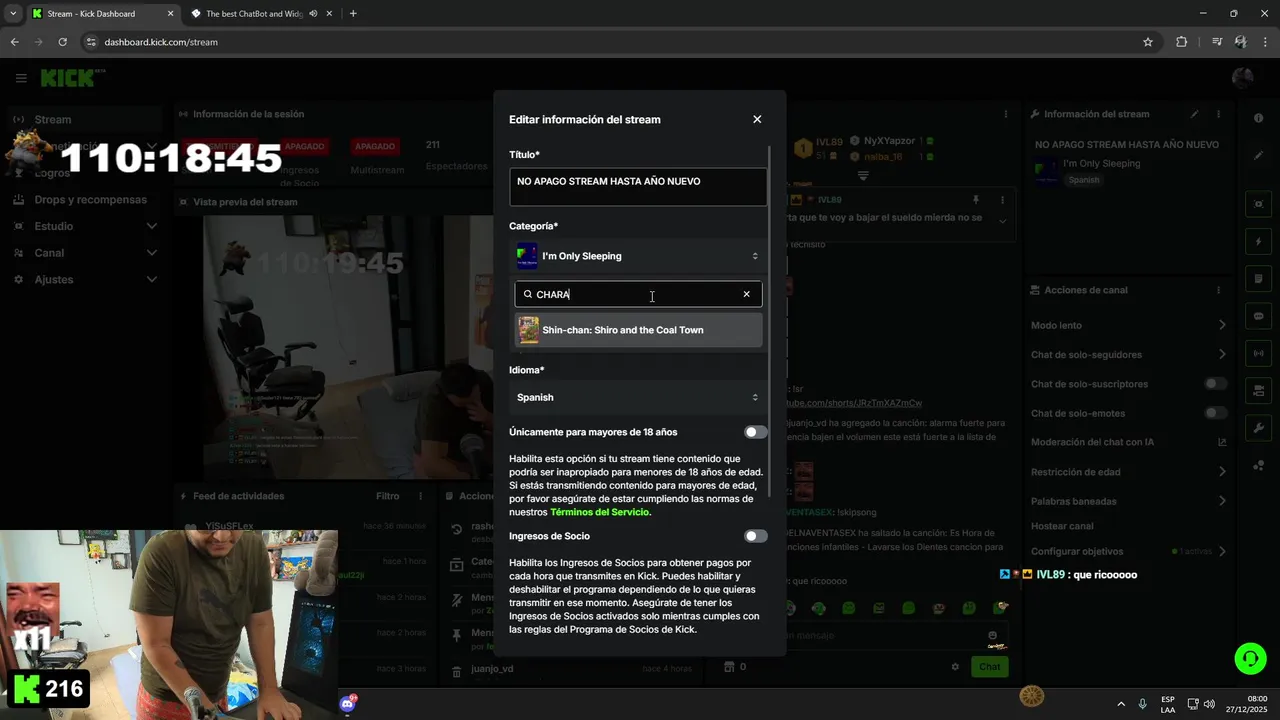Image resolution: width=1280 pixels, height=720 pixels.
Task: Select Shin-chan: Shiro and the Coal Town result
Action: tap(638, 330)
